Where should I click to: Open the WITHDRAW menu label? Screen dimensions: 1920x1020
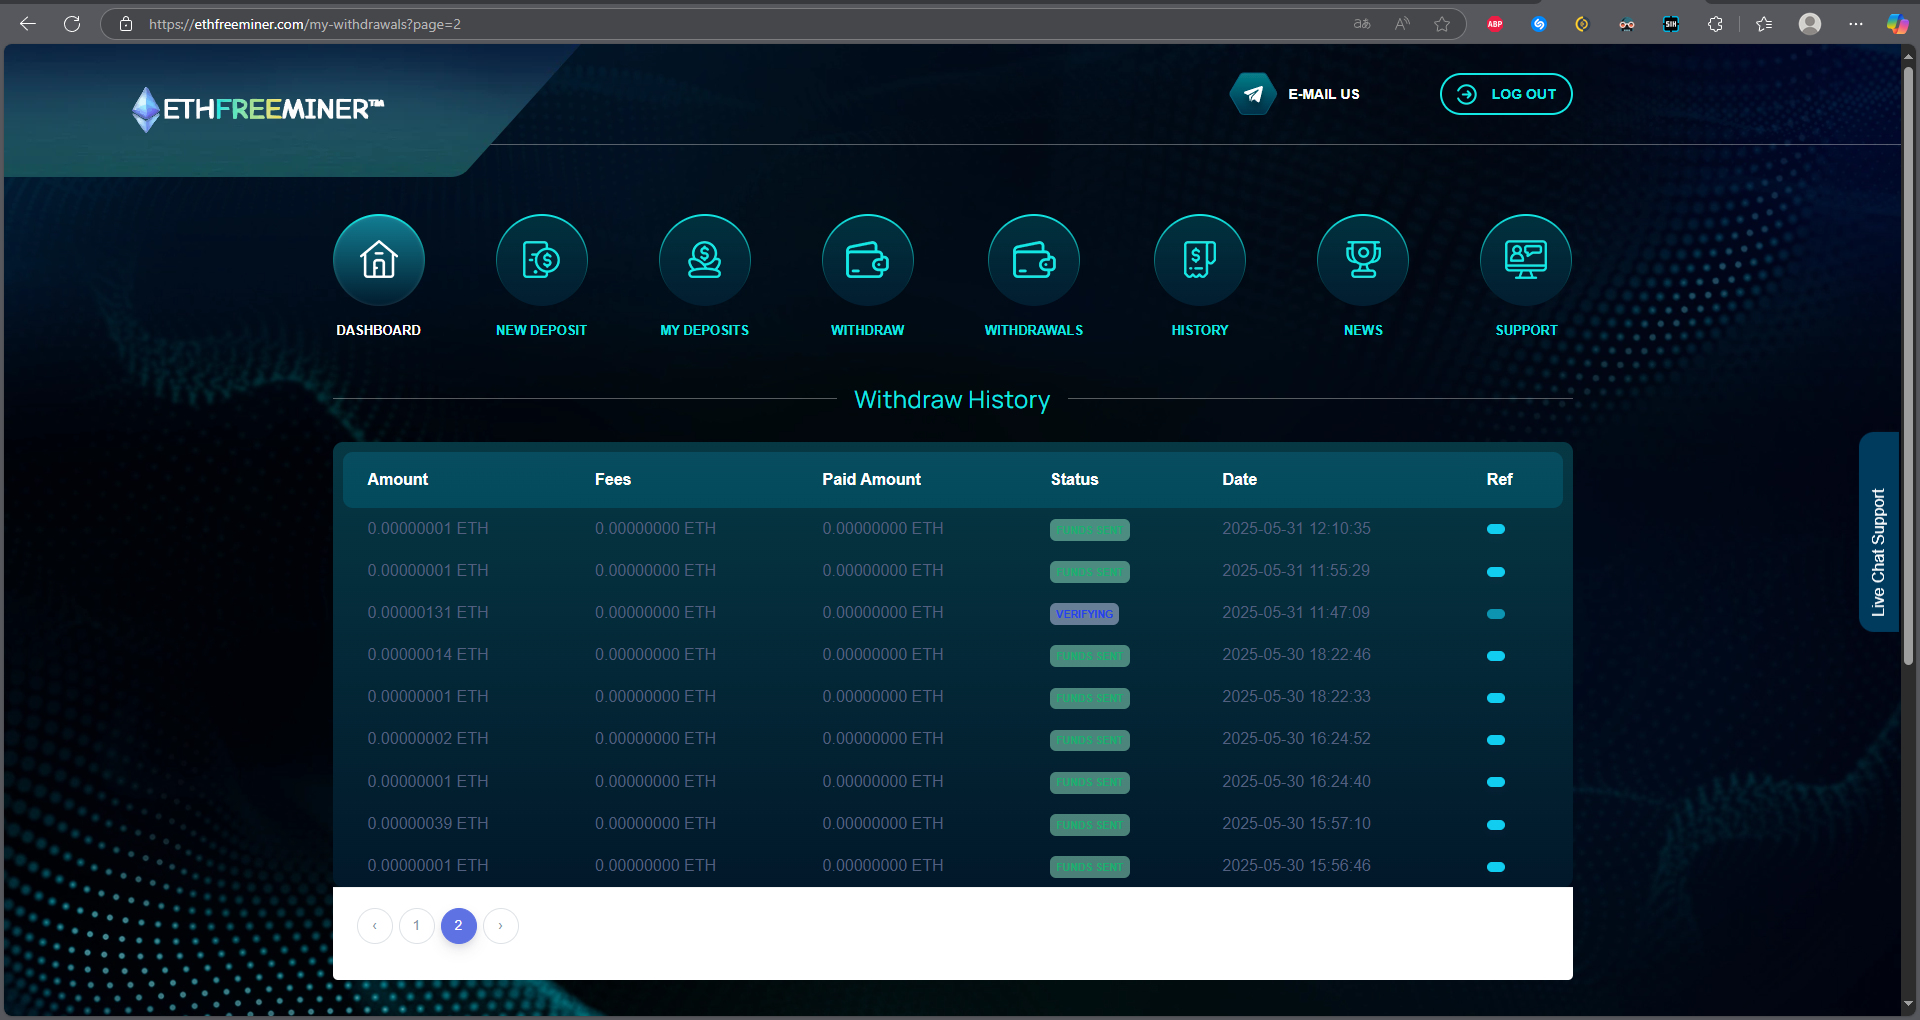coord(868,330)
